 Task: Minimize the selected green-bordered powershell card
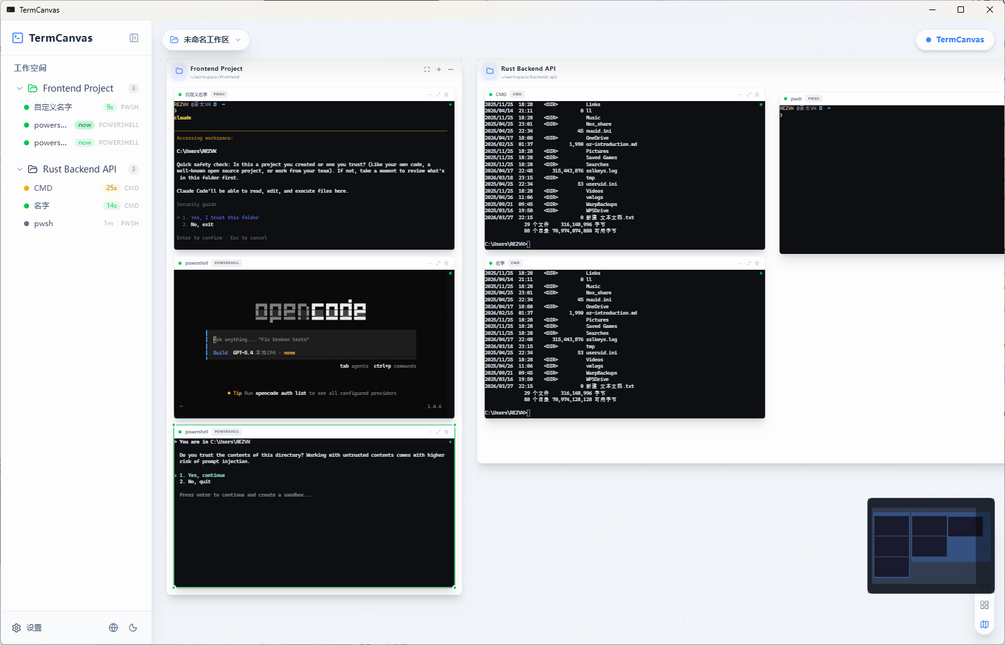tap(430, 431)
